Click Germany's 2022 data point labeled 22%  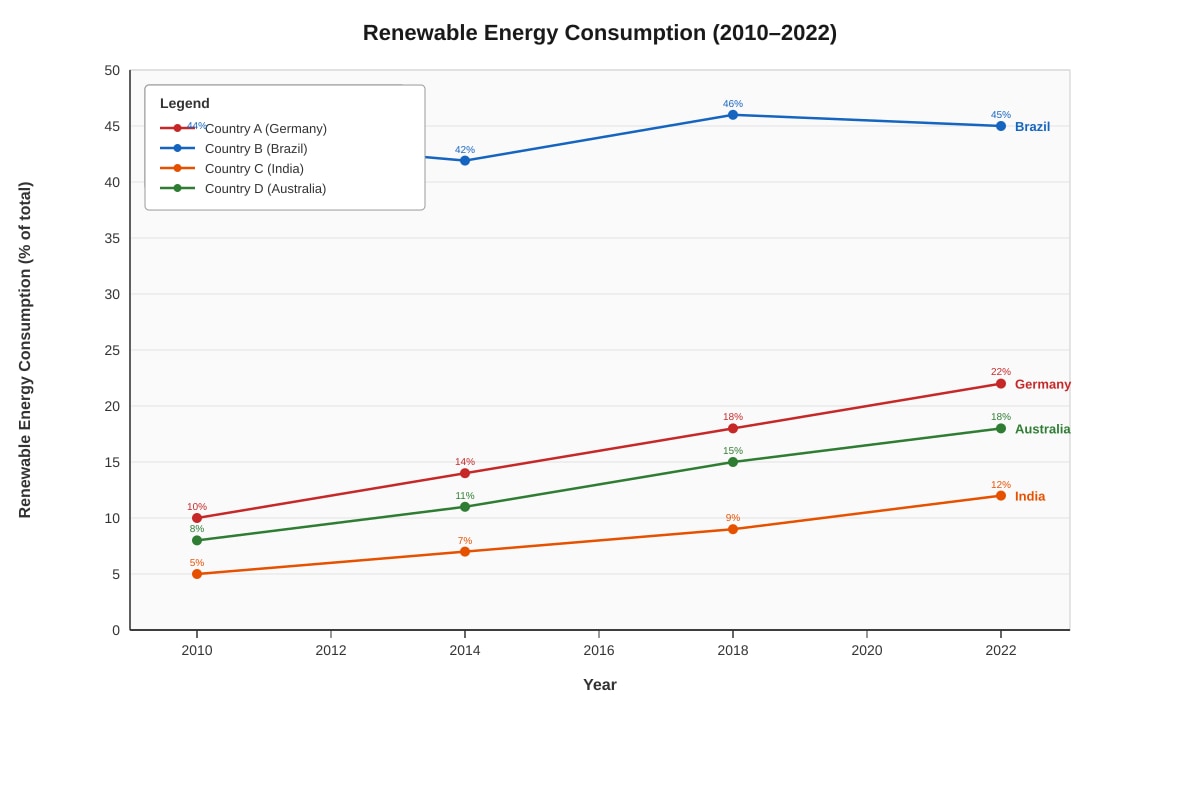(x=1001, y=384)
